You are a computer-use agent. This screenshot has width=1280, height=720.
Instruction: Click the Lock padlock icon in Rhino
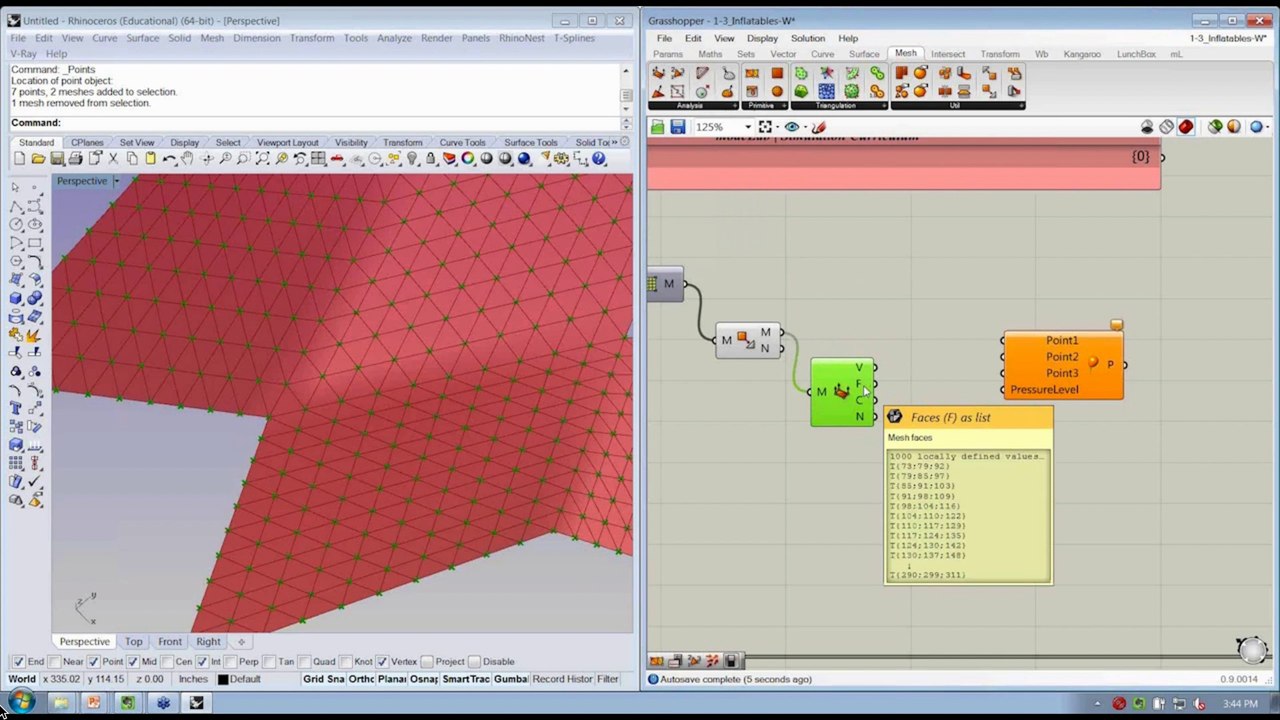(x=430, y=159)
